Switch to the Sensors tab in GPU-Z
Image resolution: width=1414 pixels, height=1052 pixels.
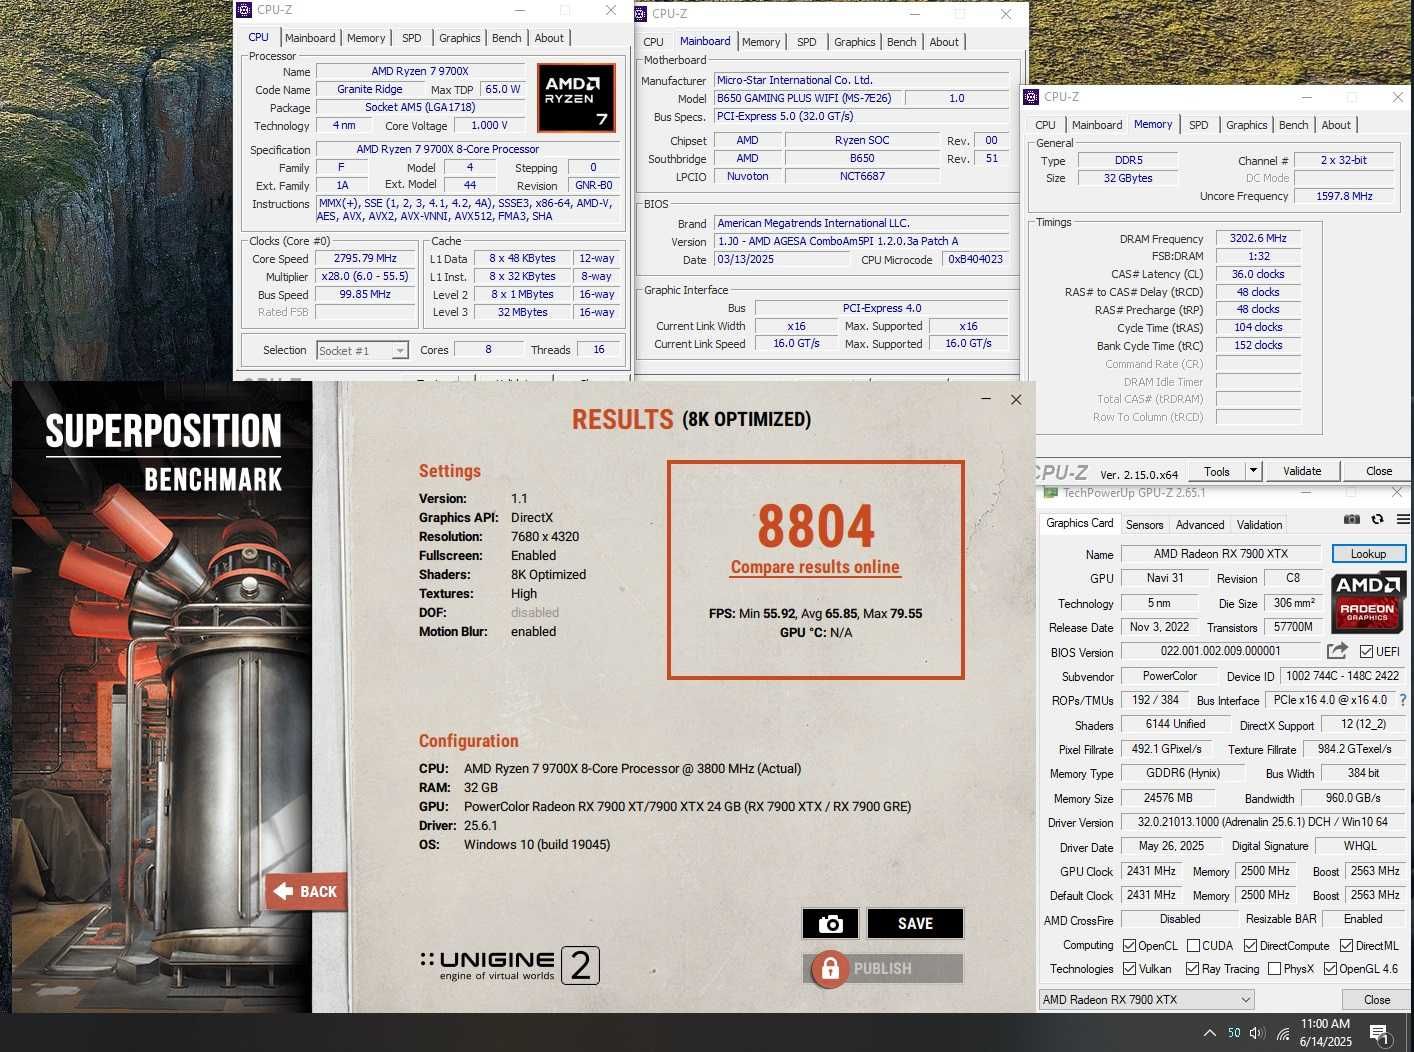point(1145,525)
